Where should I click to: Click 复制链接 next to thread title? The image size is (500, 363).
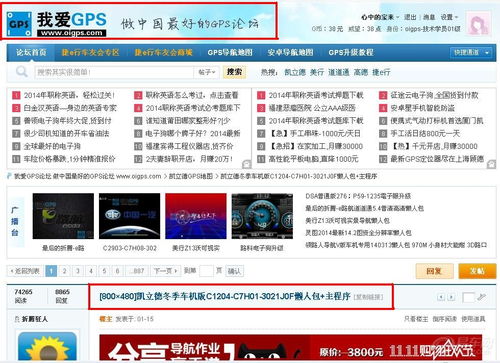coord(368,297)
